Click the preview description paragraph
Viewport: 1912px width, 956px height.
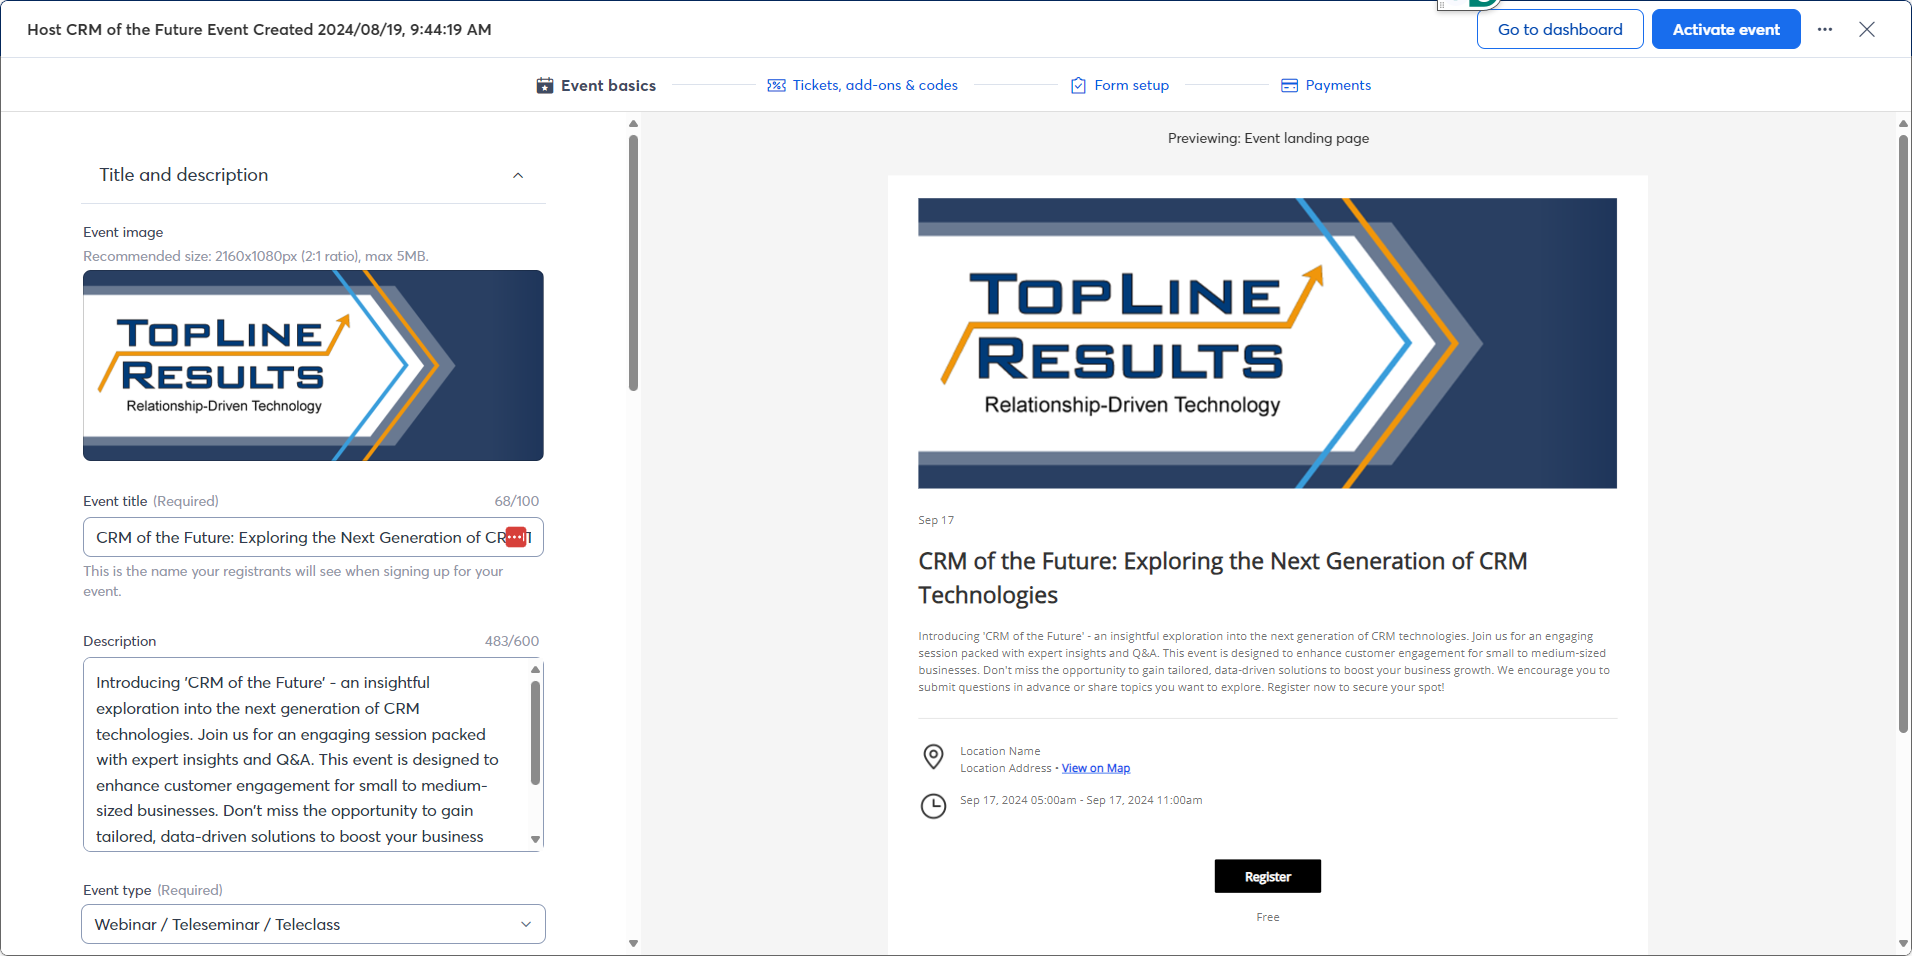coord(1264,662)
